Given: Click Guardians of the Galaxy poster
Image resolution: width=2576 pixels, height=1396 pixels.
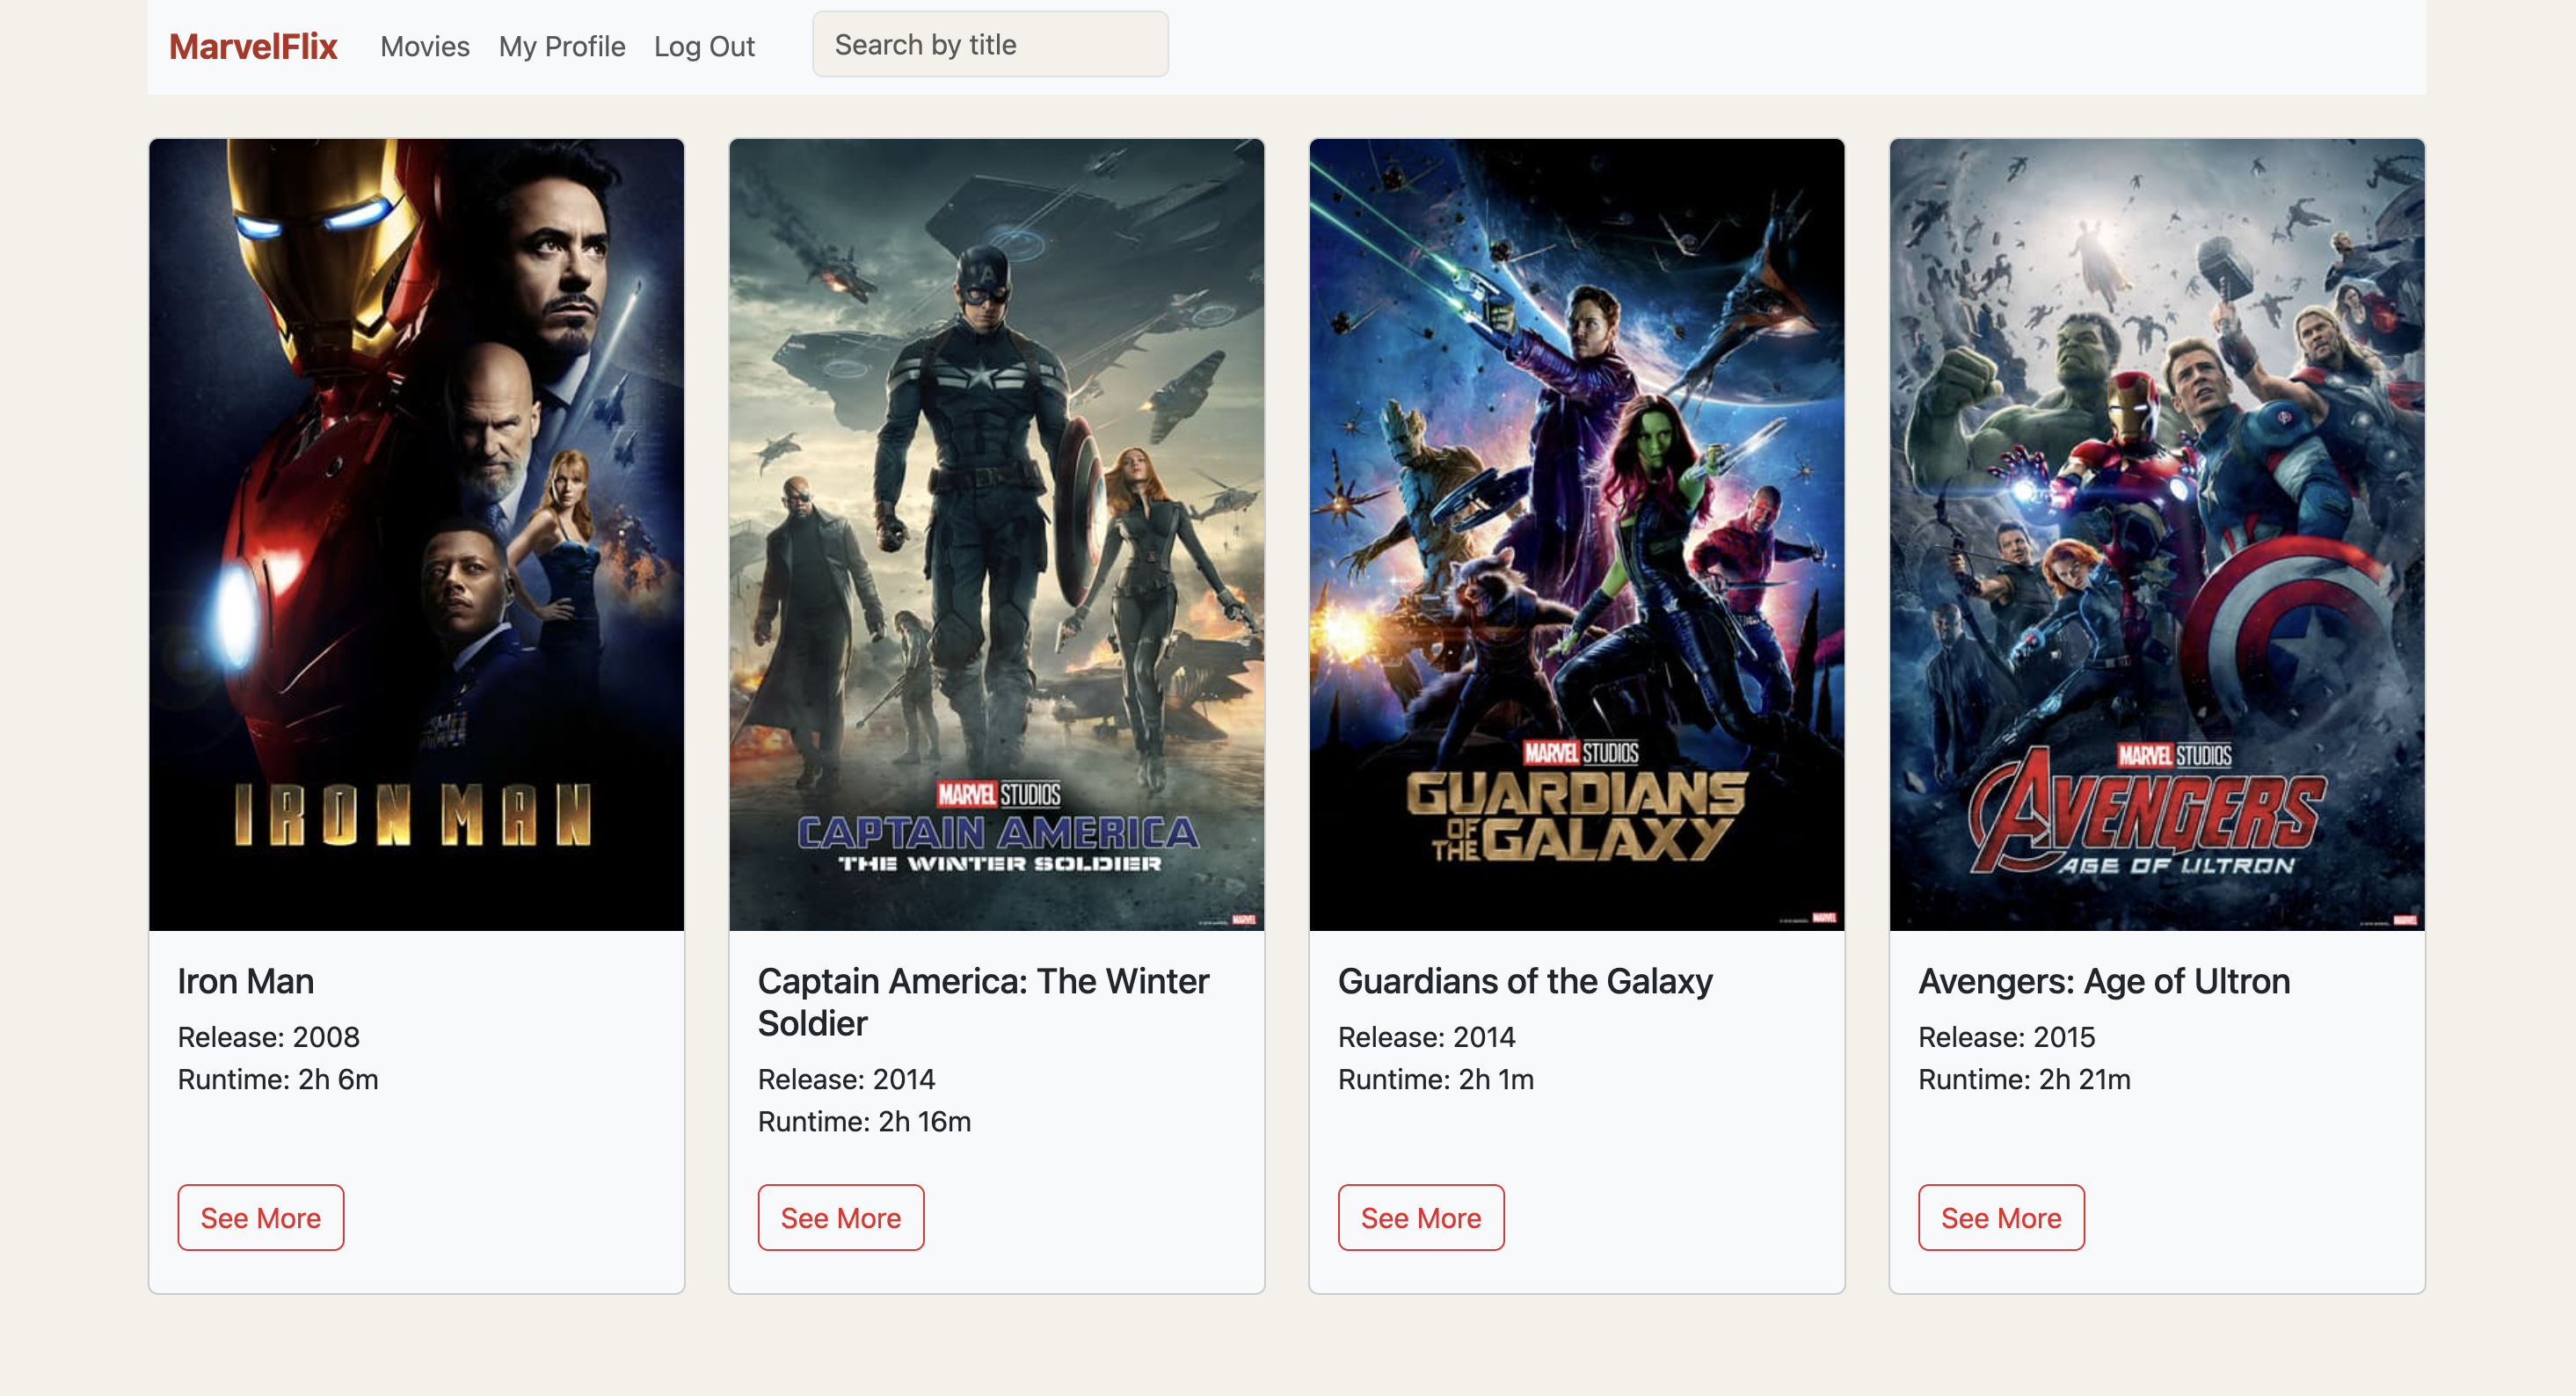Looking at the screenshot, I should [x=1576, y=534].
